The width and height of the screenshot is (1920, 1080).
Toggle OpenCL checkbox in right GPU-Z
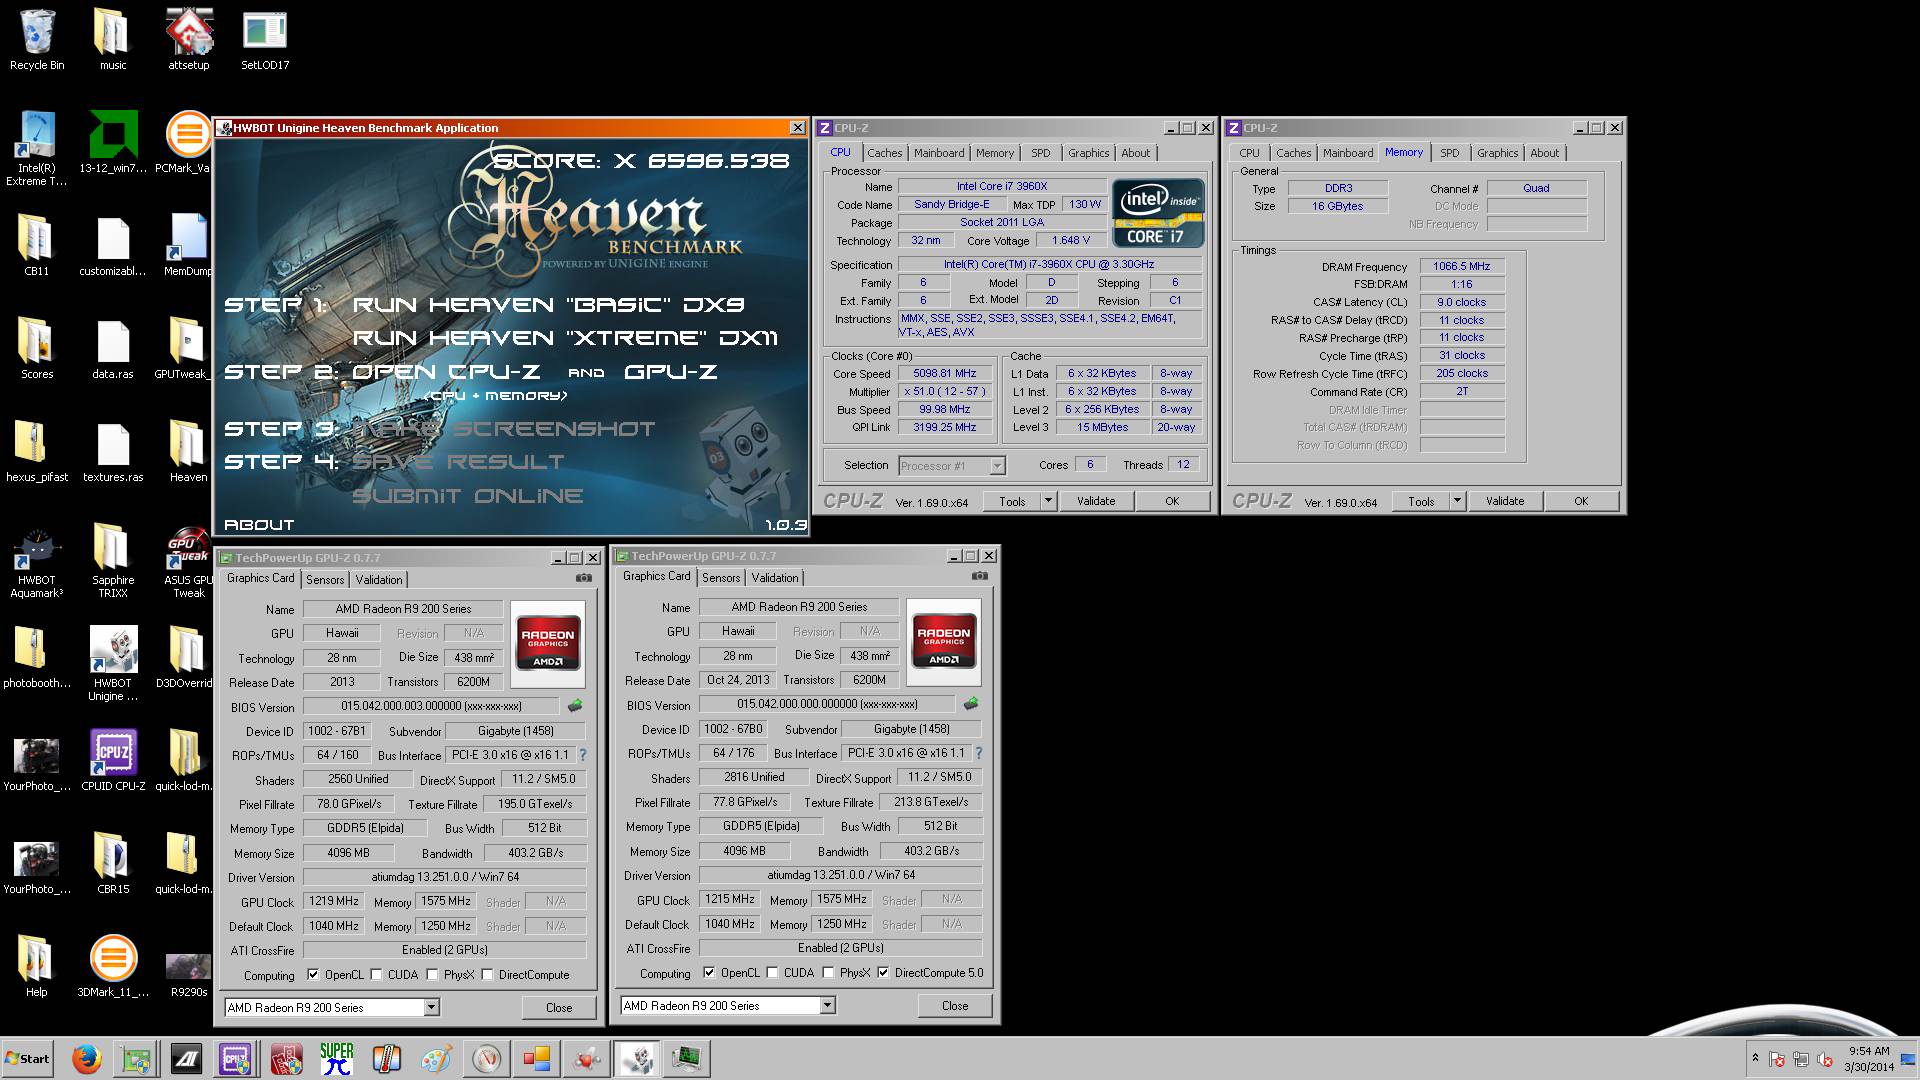coord(709,972)
